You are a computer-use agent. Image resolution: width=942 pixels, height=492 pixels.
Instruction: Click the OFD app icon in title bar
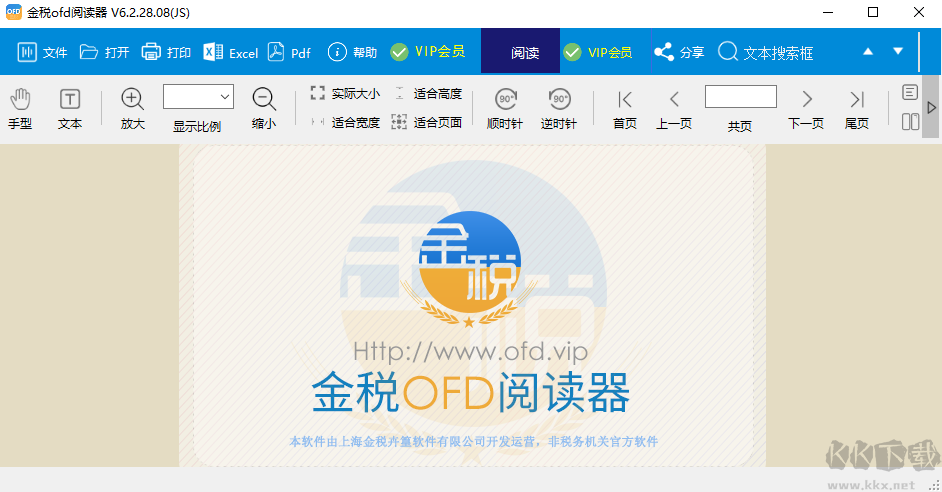pyautogui.click(x=13, y=12)
